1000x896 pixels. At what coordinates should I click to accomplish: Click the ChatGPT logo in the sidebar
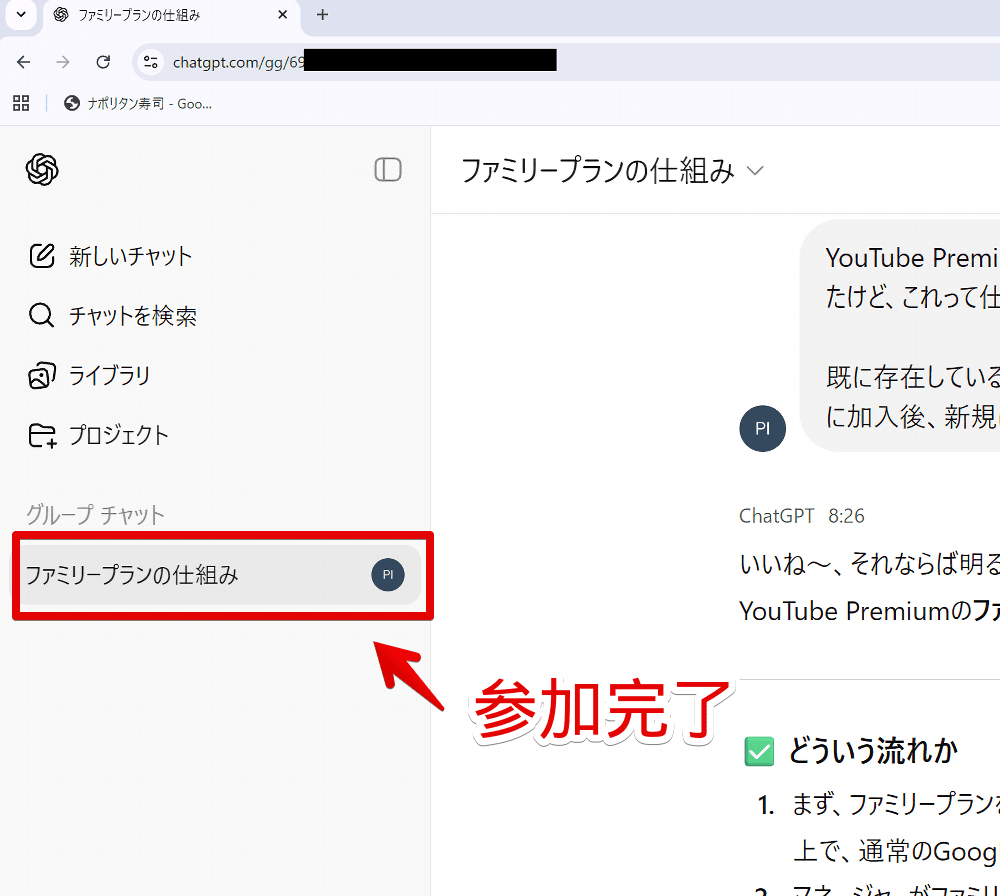point(41,170)
